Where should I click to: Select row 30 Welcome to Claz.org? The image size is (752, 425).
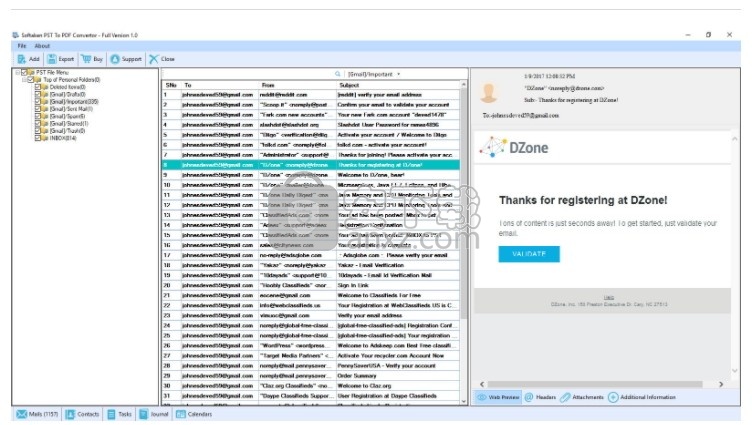click(311, 386)
